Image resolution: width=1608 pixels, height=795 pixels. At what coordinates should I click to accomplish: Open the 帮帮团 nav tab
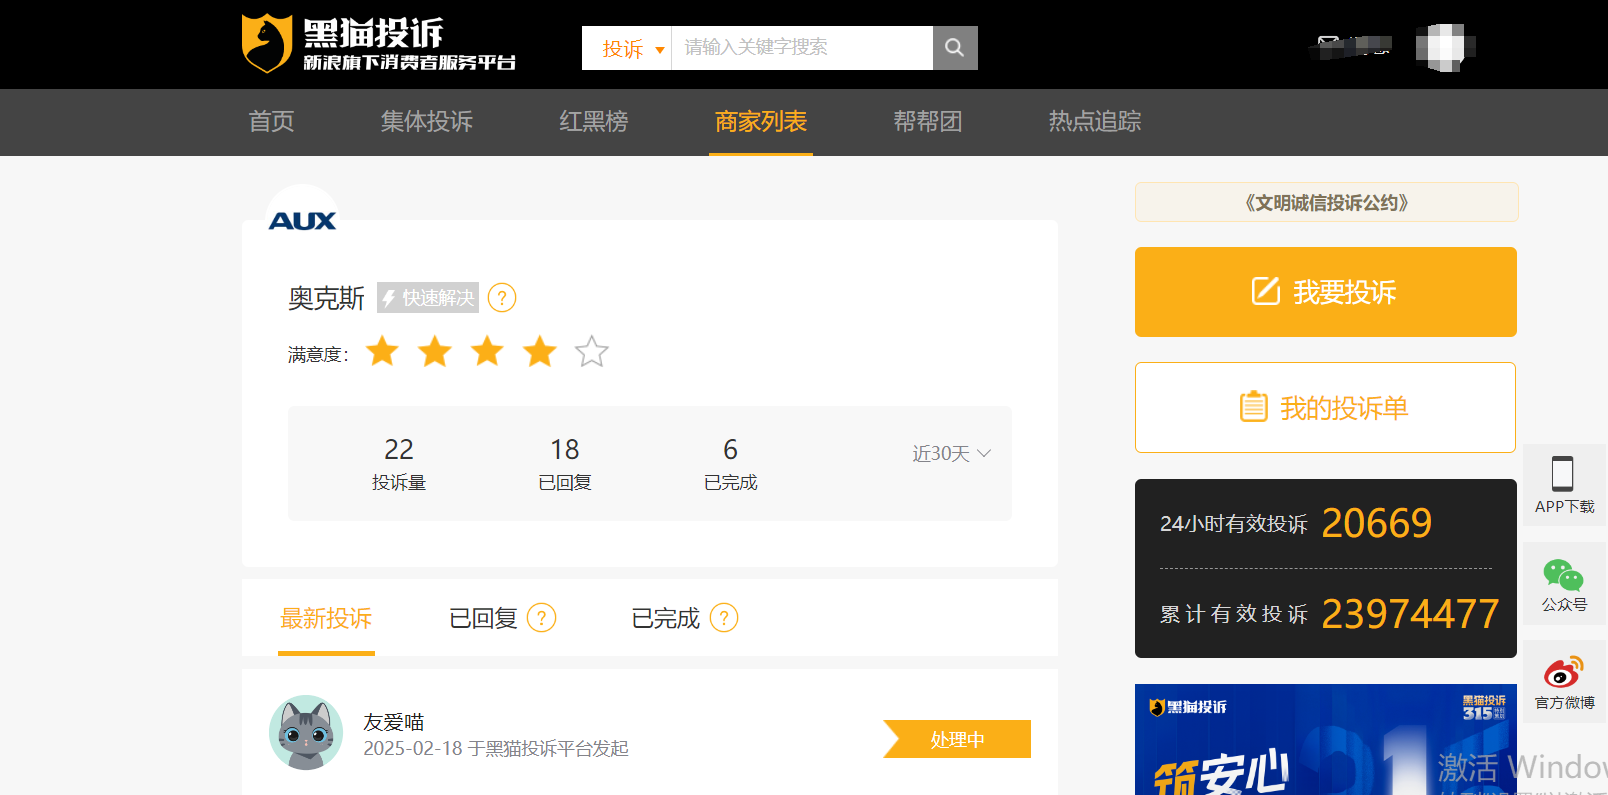[928, 122]
